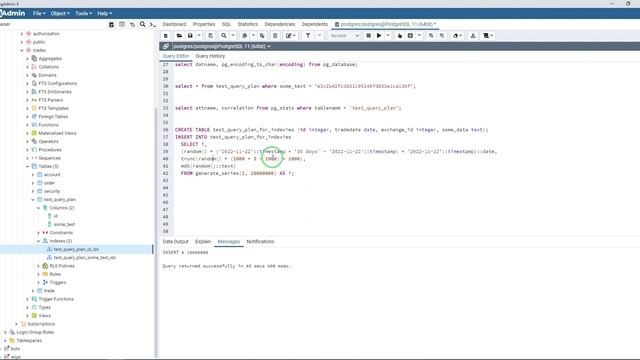Open PSQL terminal icon in browser toolbar
Viewport: 640px width, 360px height.
[x=153, y=24]
